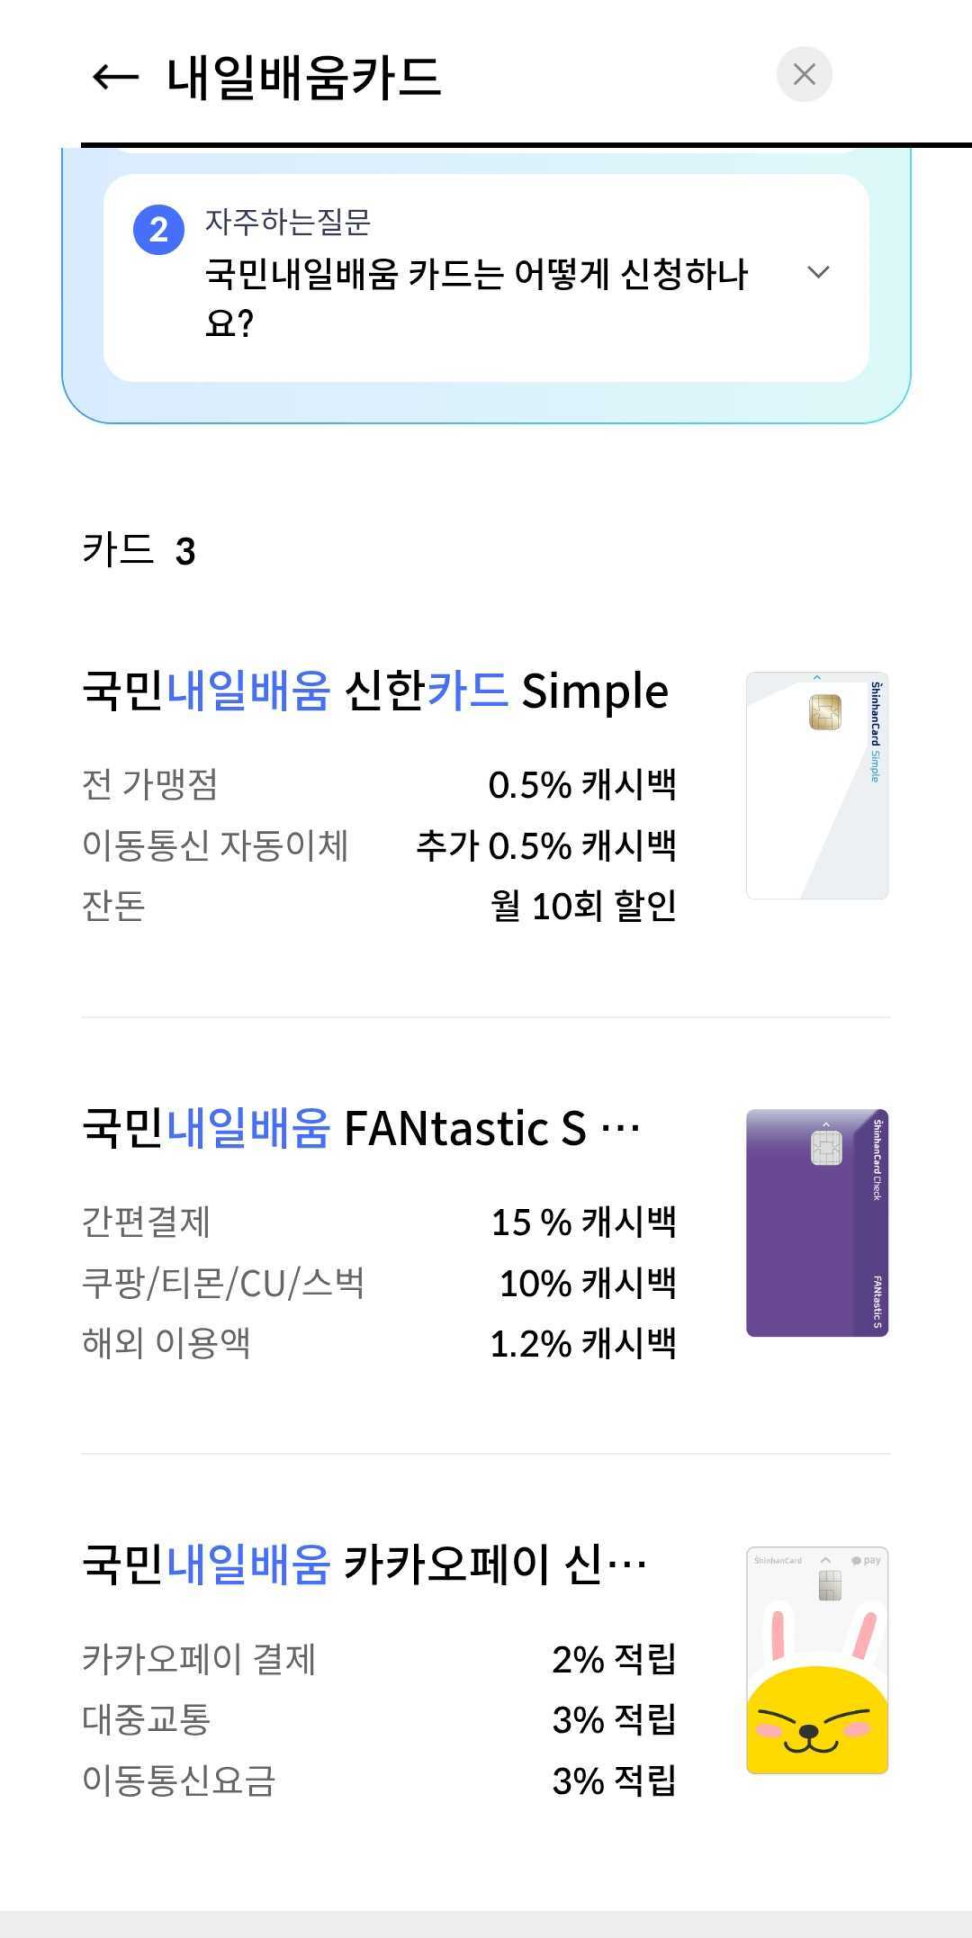Select 대중교통 3% 적립 benefit row

click(379, 1720)
